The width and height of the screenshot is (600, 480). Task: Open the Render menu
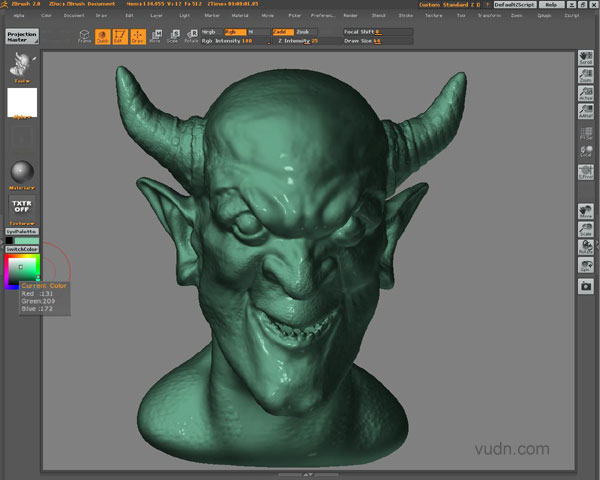(351, 16)
